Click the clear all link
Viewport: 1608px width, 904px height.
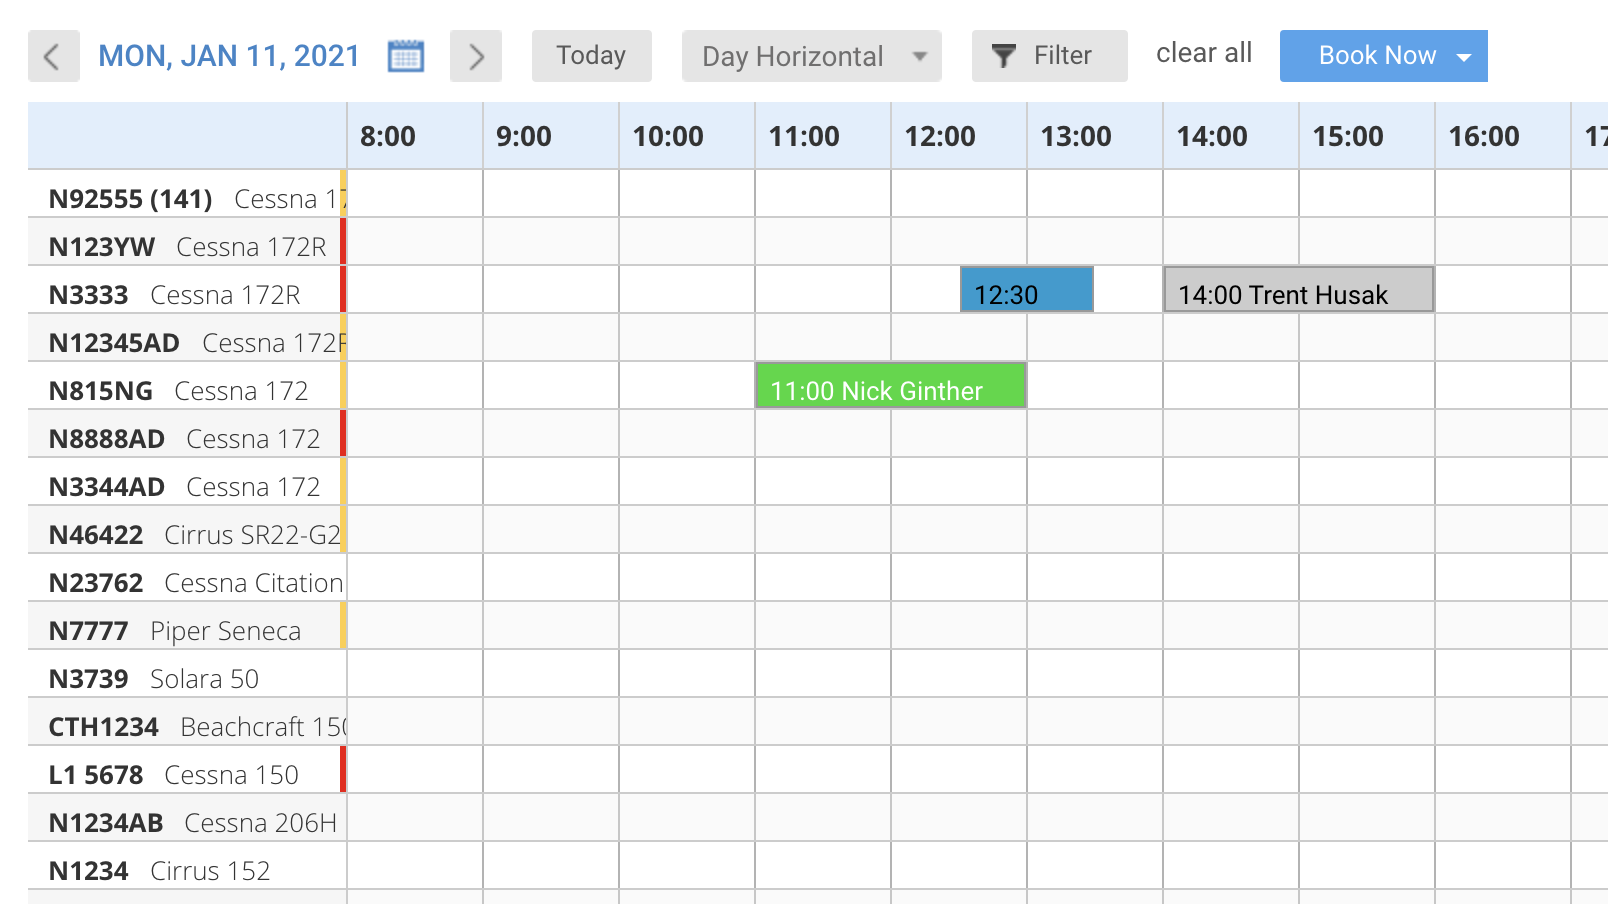(1203, 53)
